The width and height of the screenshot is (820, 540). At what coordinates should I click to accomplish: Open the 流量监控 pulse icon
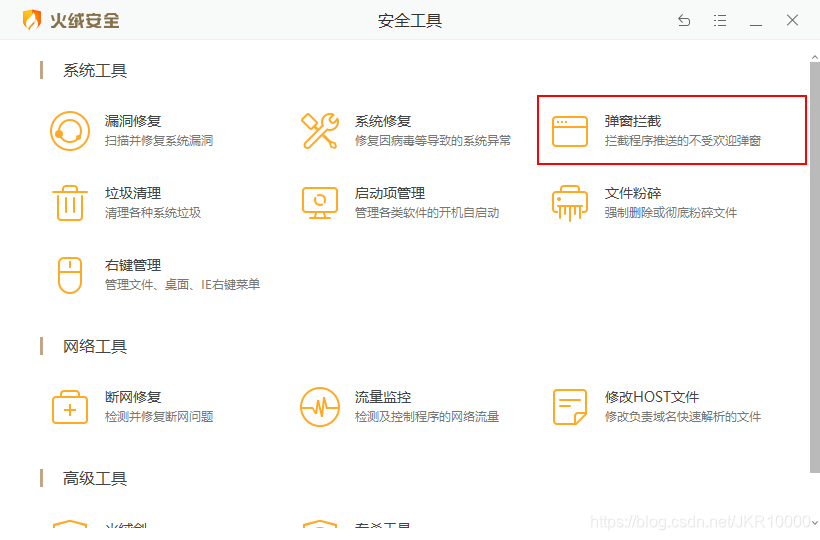coord(320,407)
